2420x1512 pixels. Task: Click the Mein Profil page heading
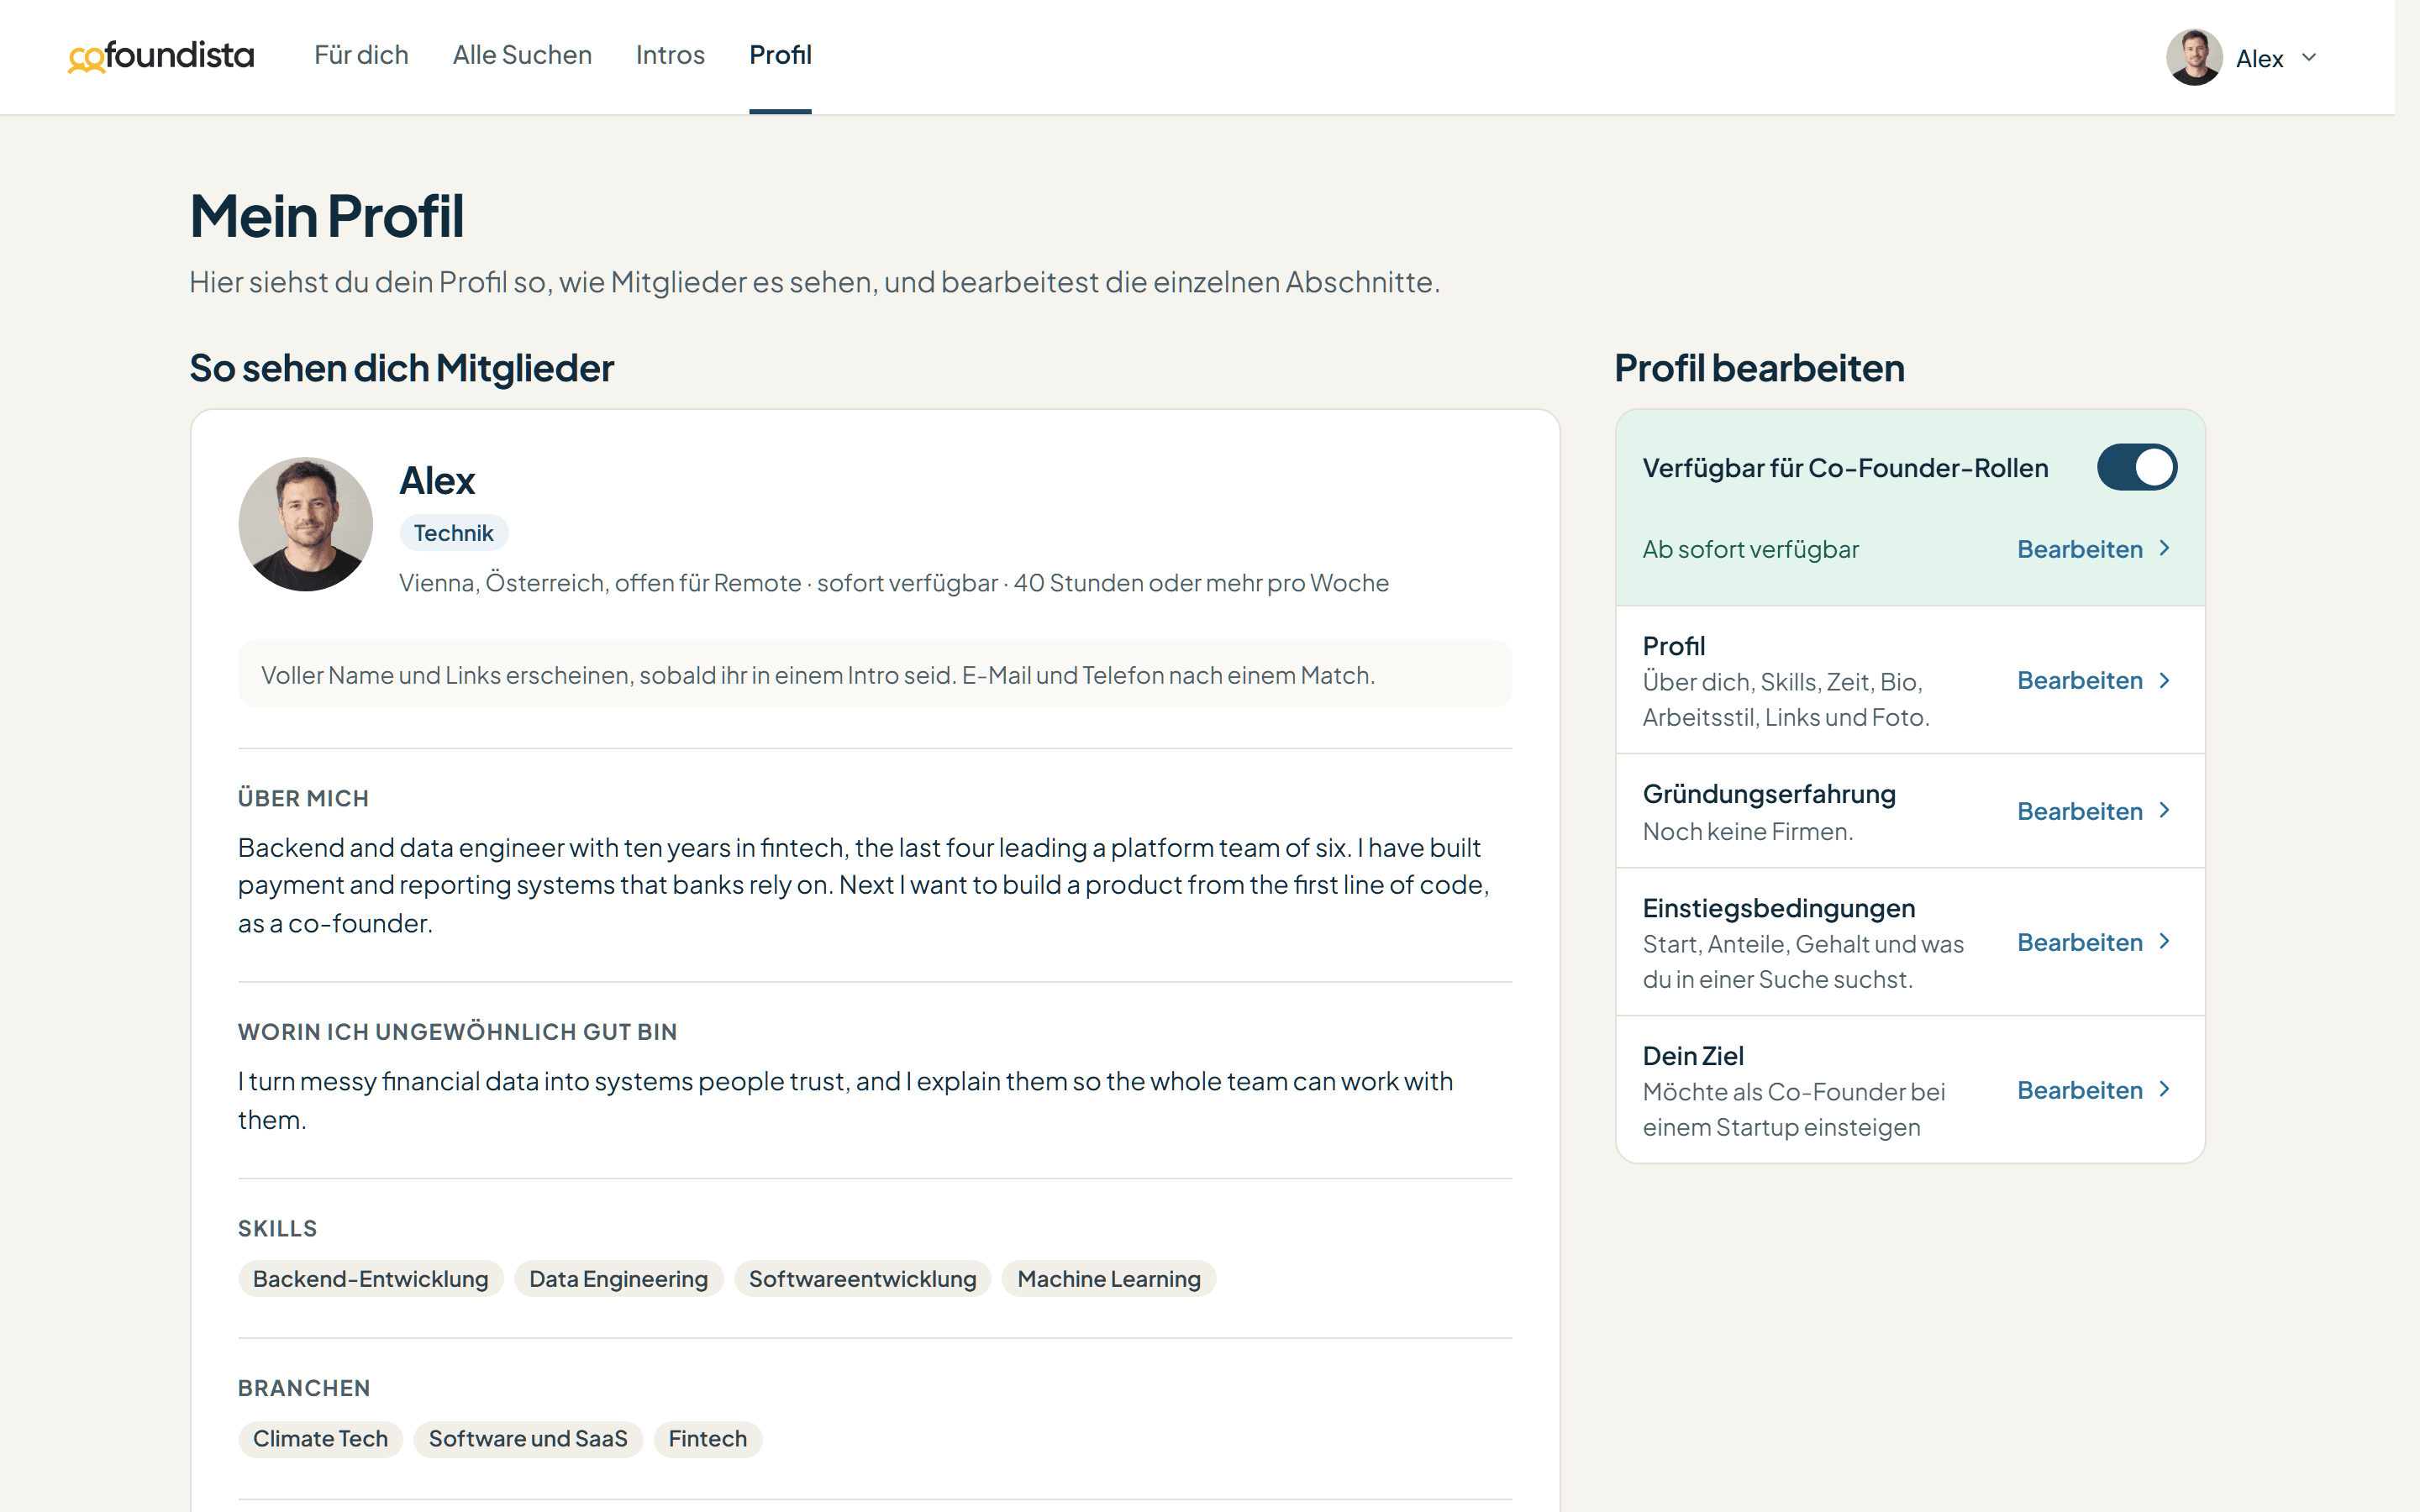tap(327, 216)
